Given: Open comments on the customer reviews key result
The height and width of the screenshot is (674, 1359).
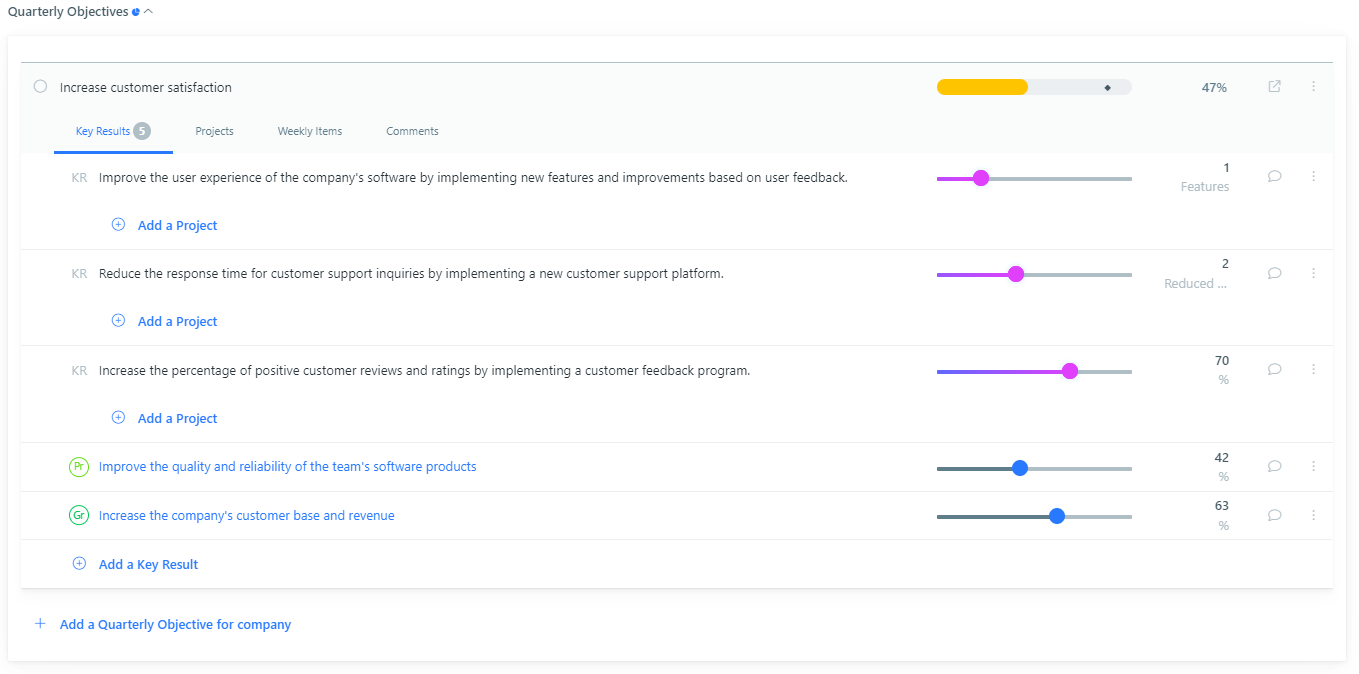Looking at the screenshot, I should pyautogui.click(x=1274, y=369).
